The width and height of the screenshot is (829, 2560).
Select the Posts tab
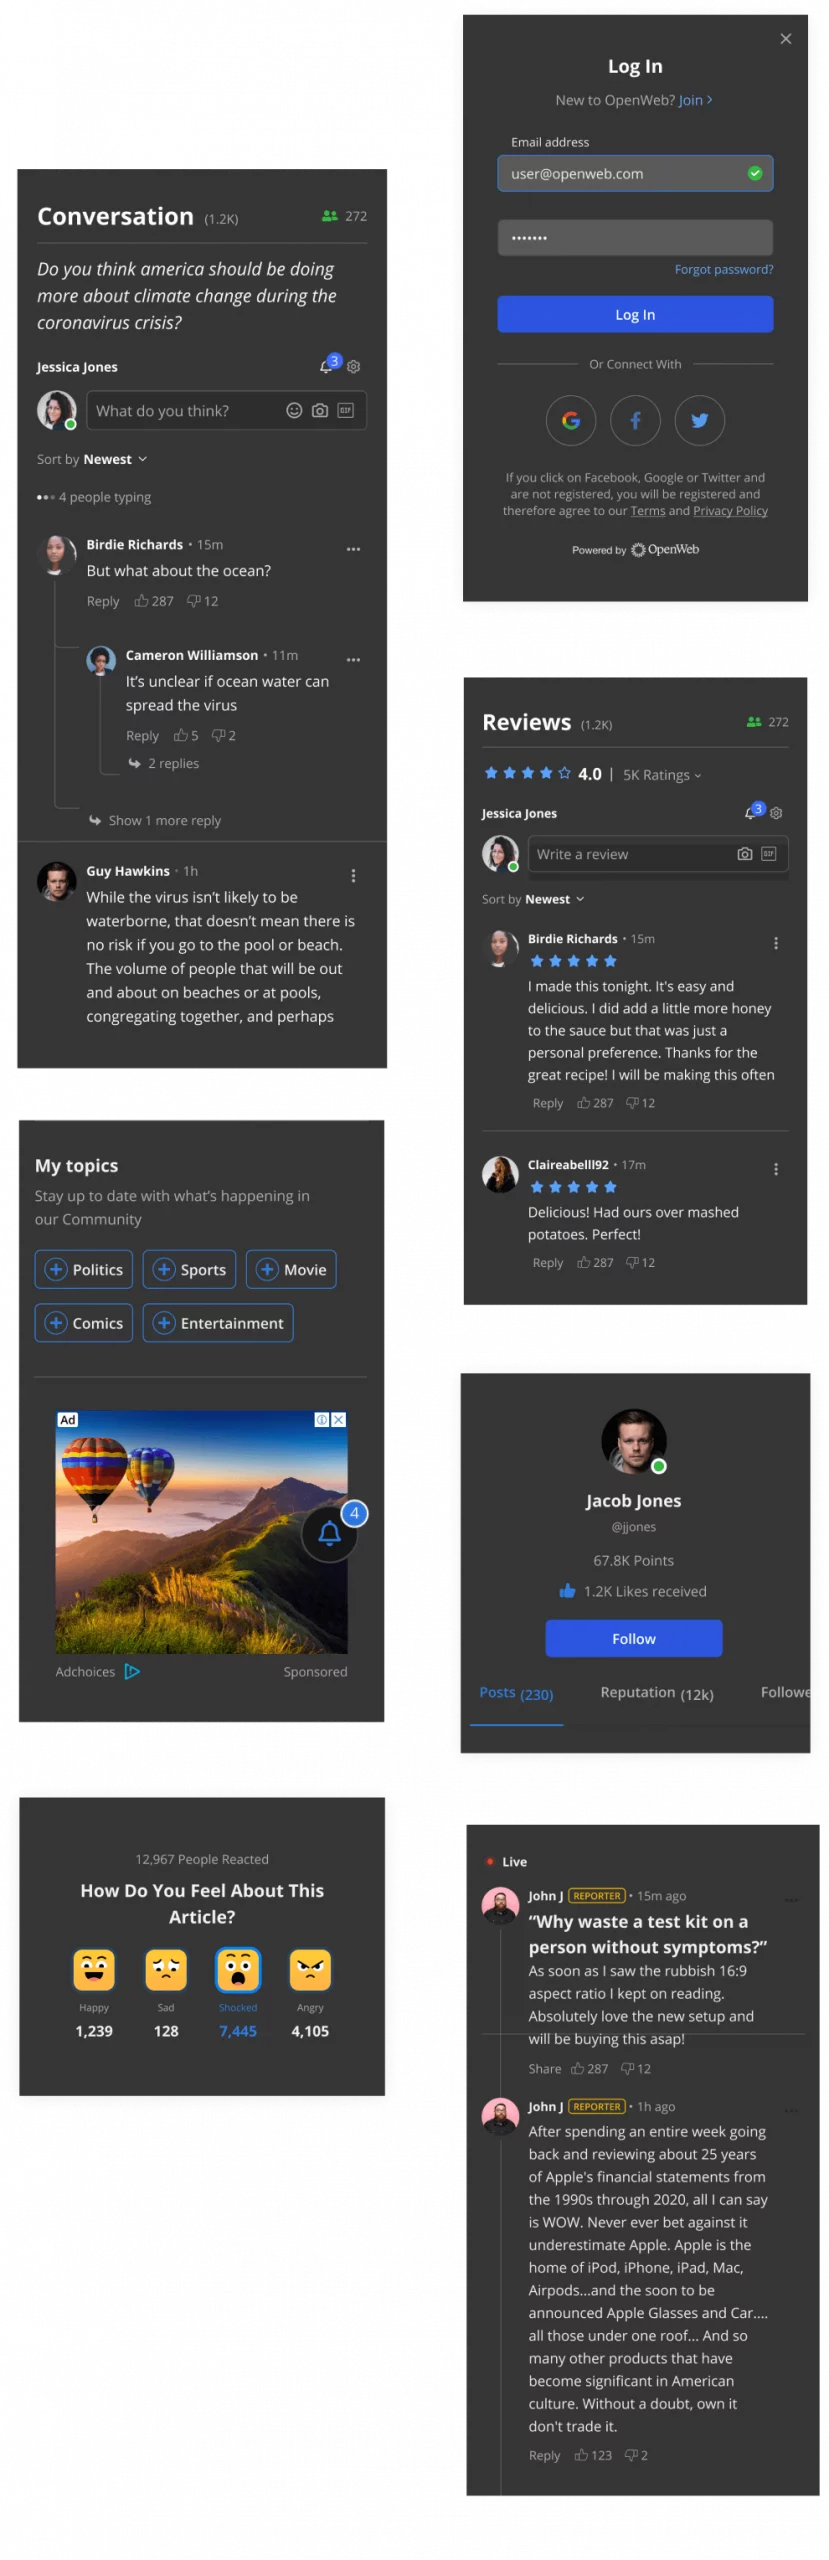516,1693
